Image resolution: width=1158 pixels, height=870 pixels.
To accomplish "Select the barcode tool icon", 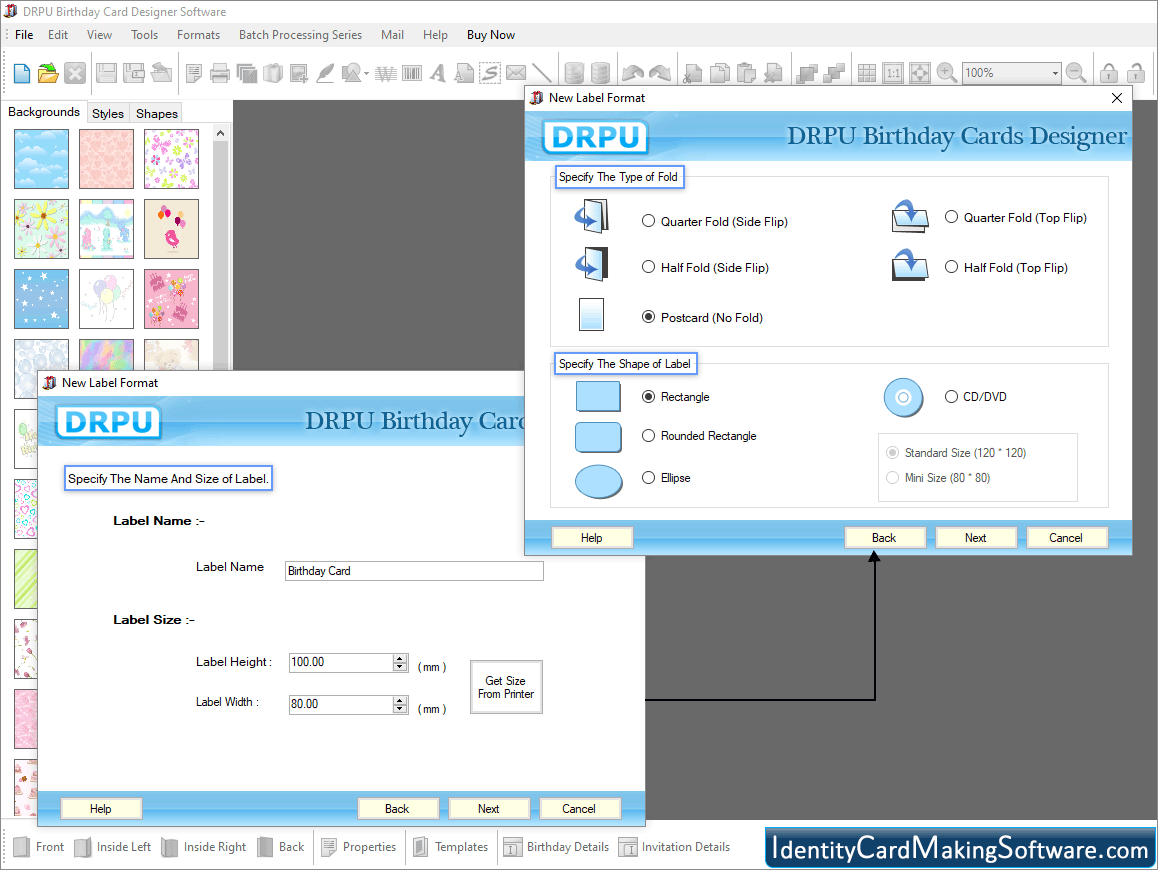I will (412, 73).
